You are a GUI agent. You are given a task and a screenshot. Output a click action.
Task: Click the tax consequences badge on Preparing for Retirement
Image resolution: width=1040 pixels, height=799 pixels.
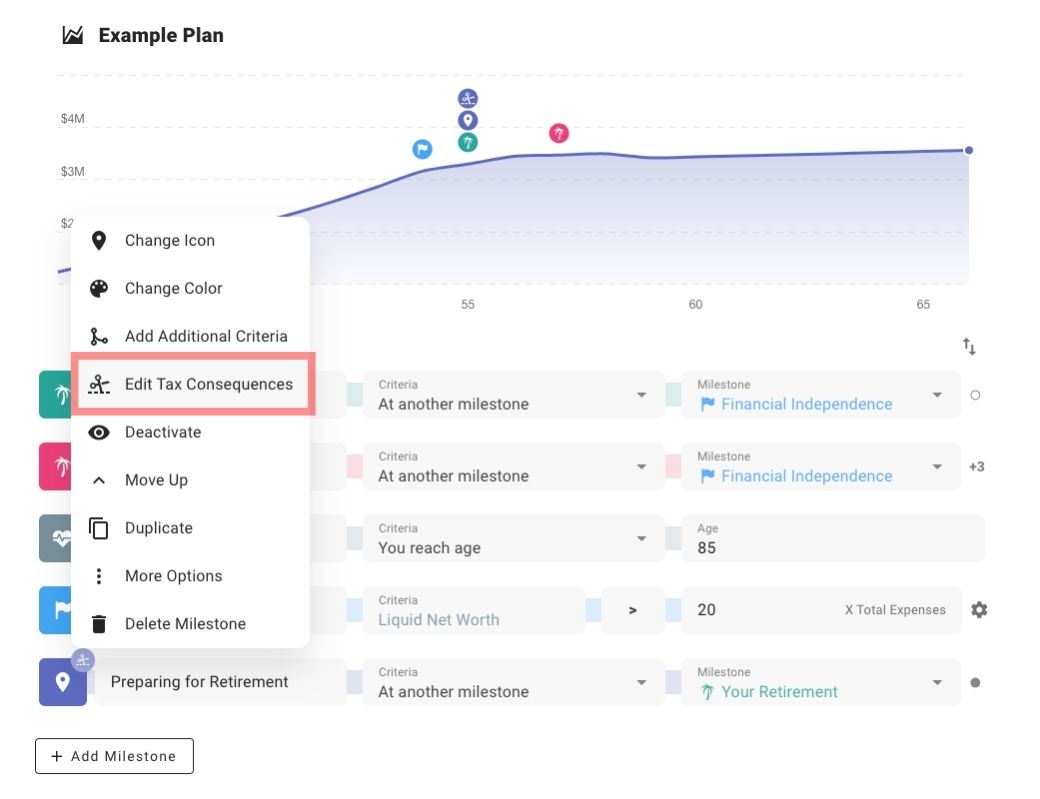pyautogui.click(x=83, y=660)
